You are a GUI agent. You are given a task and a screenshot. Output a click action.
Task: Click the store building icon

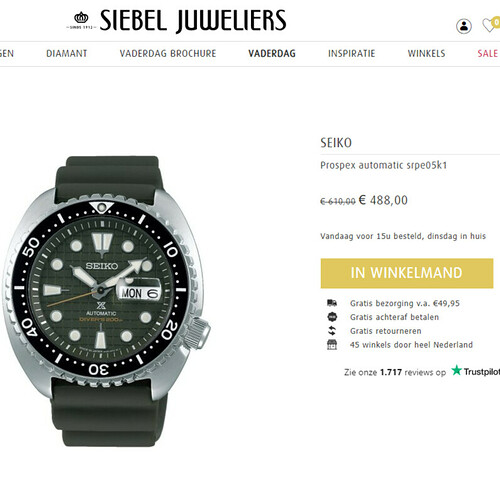click(x=332, y=345)
